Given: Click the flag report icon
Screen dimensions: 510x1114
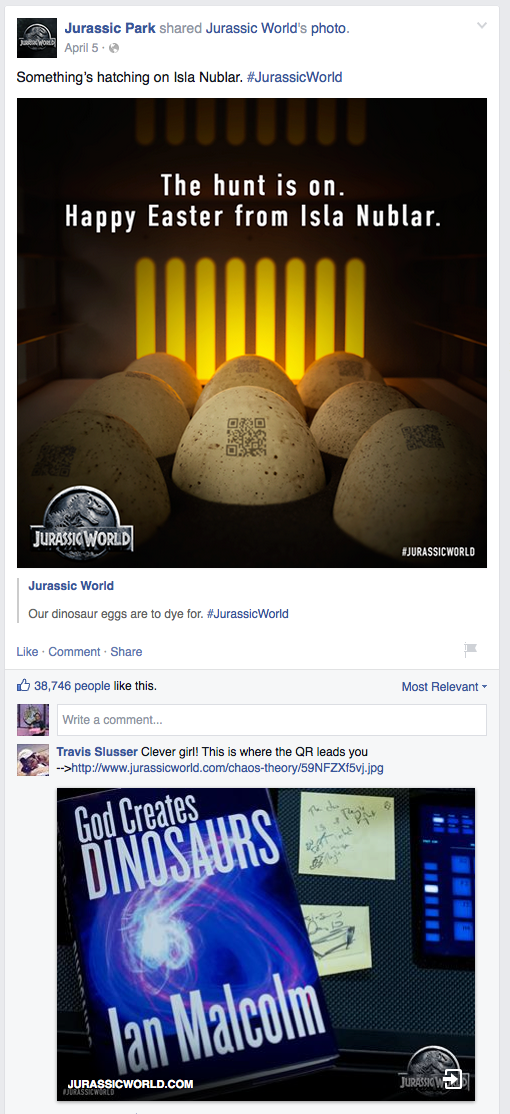Looking at the screenshot, I should [x=470, y=649].
